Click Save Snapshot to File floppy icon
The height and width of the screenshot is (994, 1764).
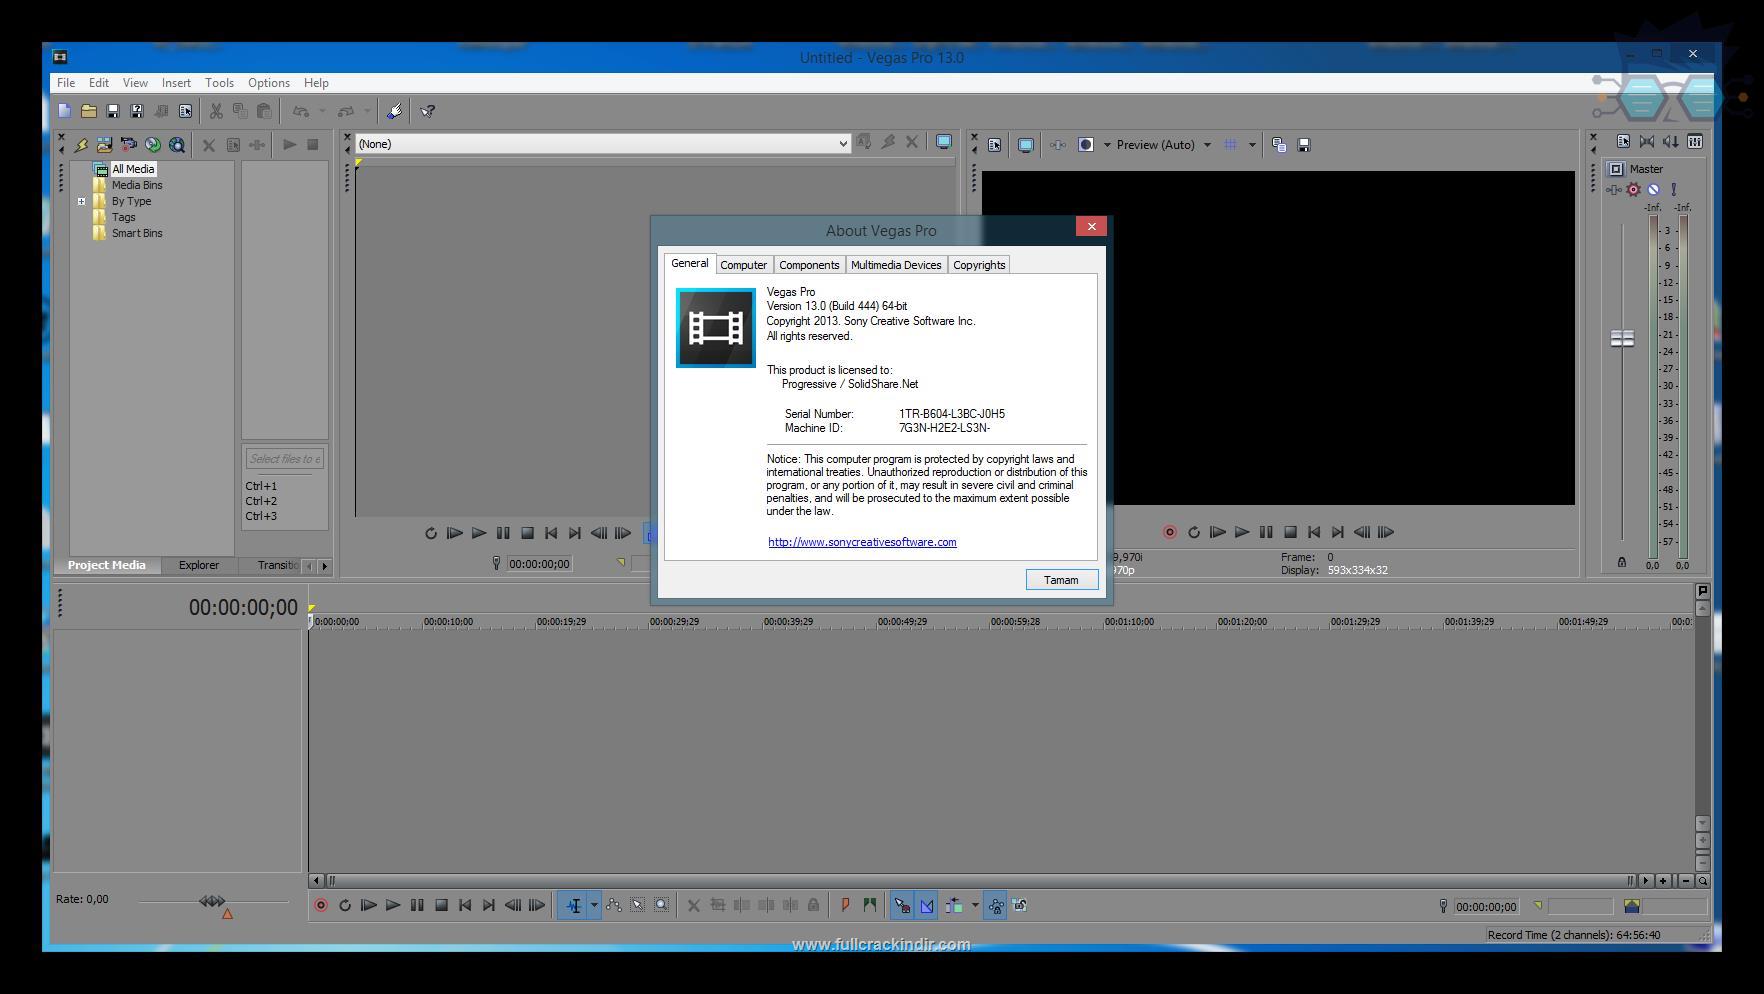click(1304, 145)
